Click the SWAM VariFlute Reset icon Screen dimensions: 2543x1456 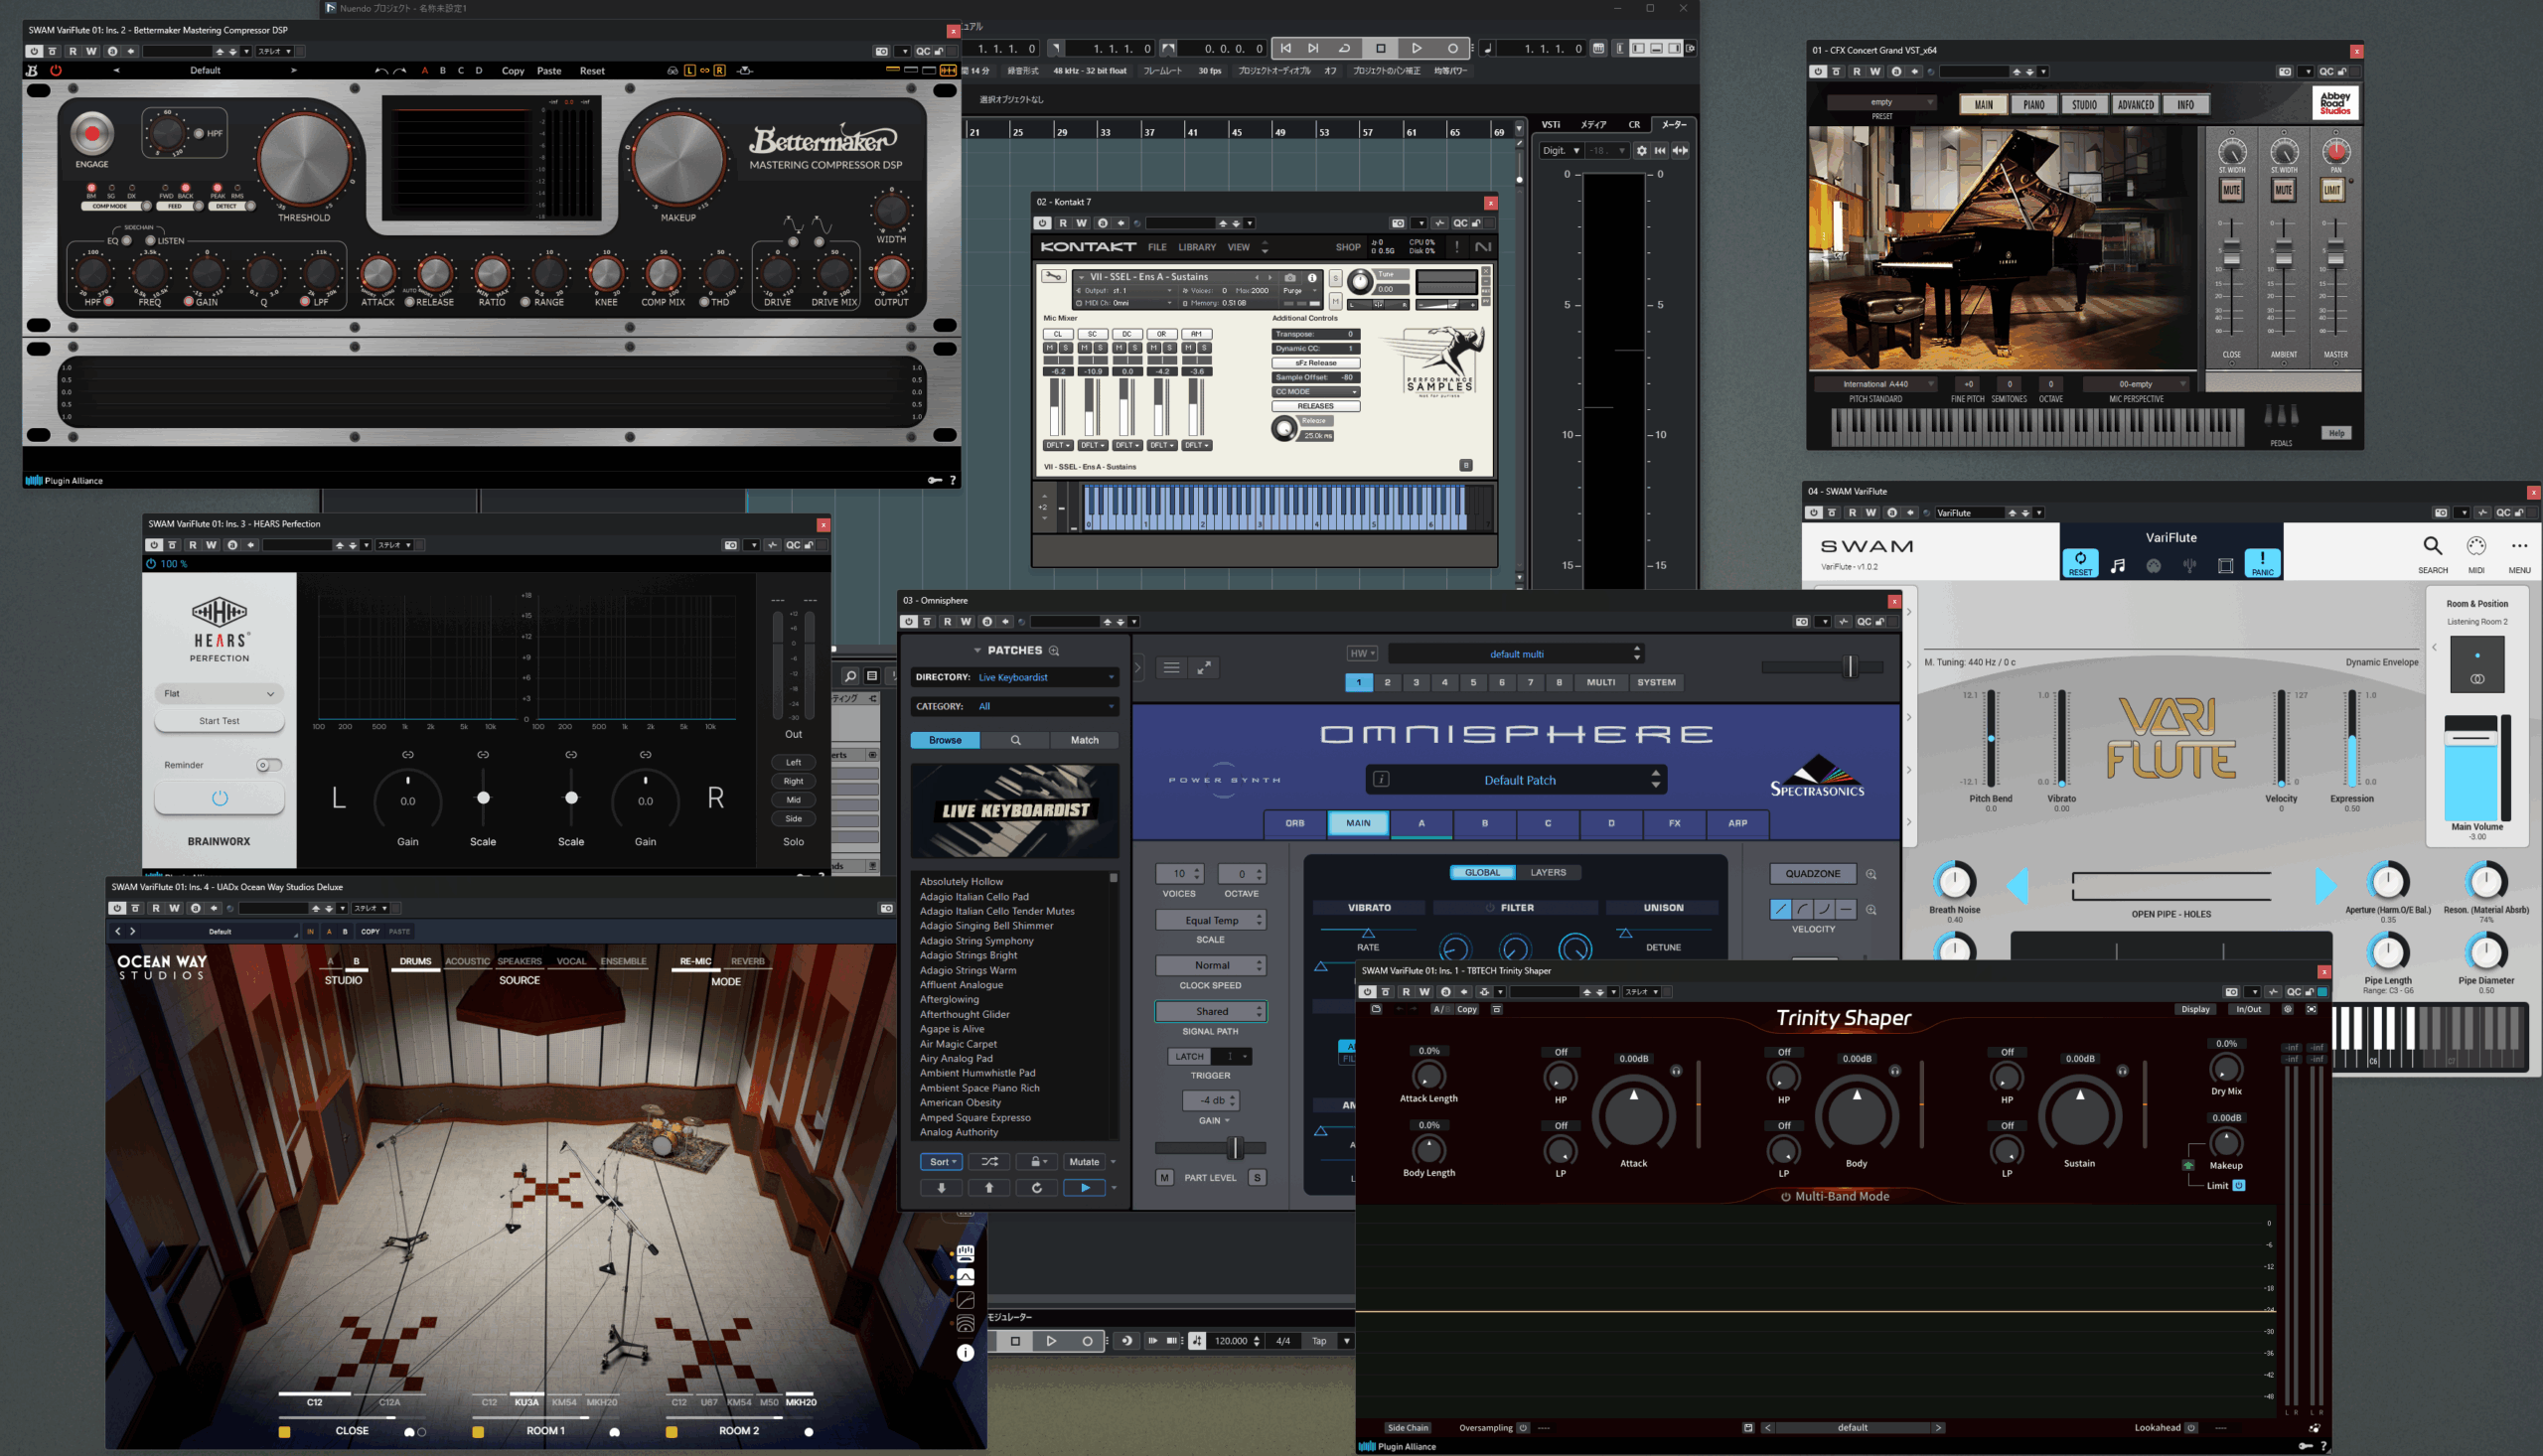2080,562
